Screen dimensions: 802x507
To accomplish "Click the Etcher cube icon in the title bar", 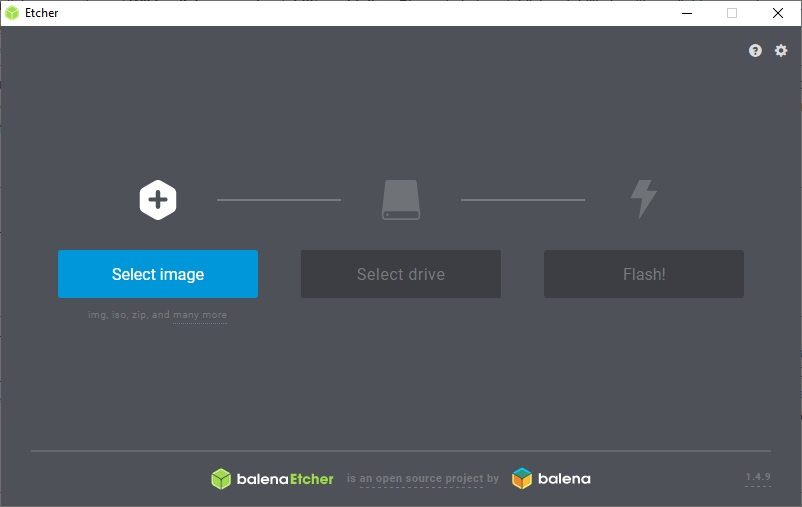I will pyautogui.click(x=12, y=13).
